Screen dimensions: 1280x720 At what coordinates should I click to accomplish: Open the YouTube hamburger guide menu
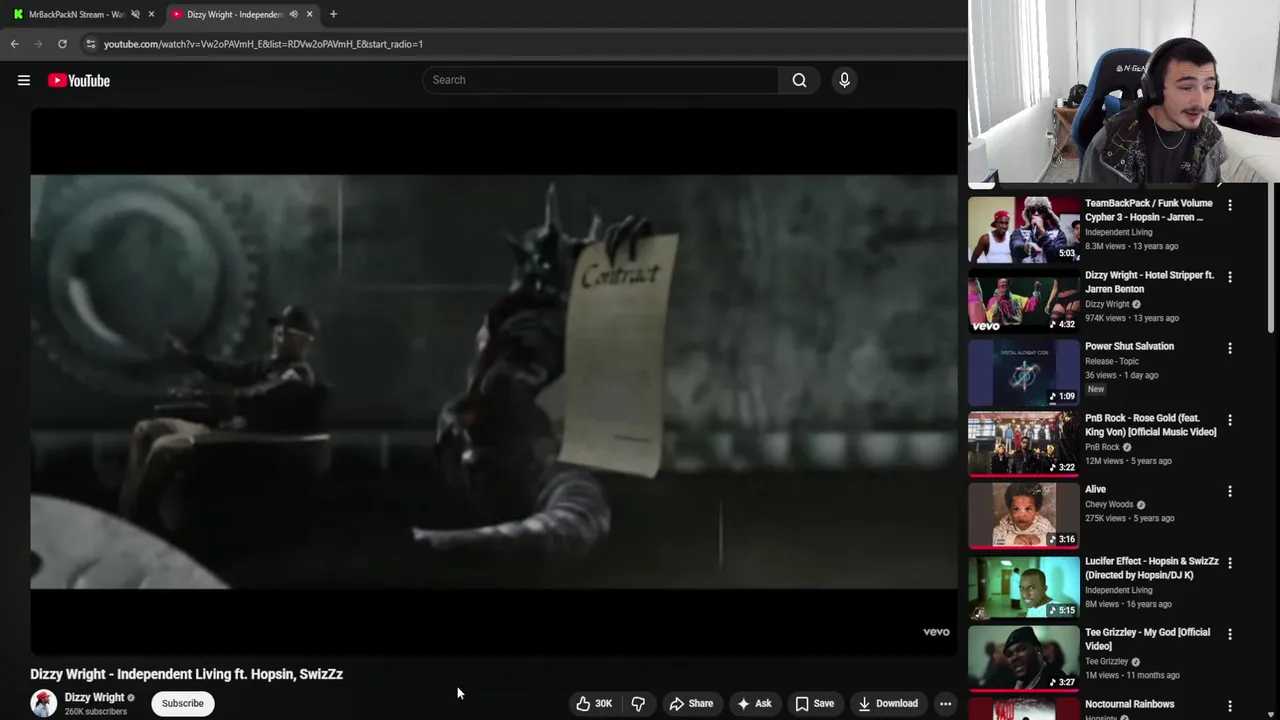pyautogui.click(x=24, y=80)
